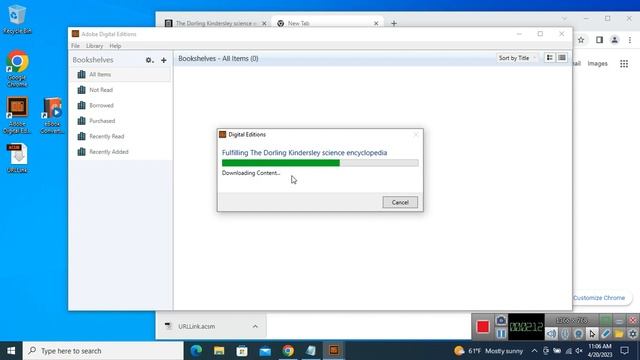
Task: Close the Digital Editions dialog
Action: 416,134
